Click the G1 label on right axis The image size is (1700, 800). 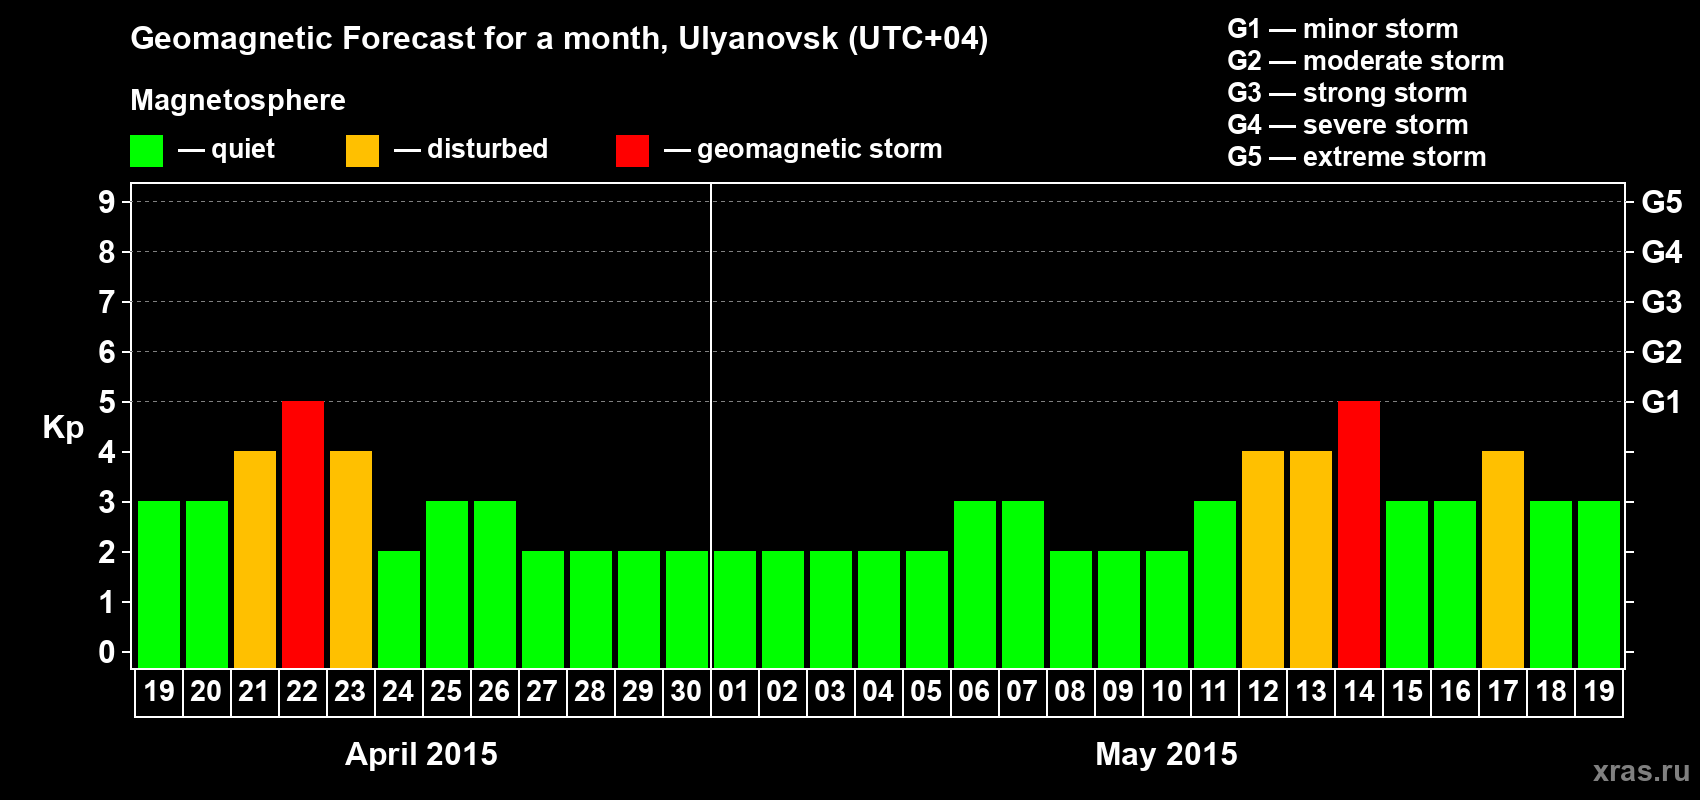click(1661, 402)
